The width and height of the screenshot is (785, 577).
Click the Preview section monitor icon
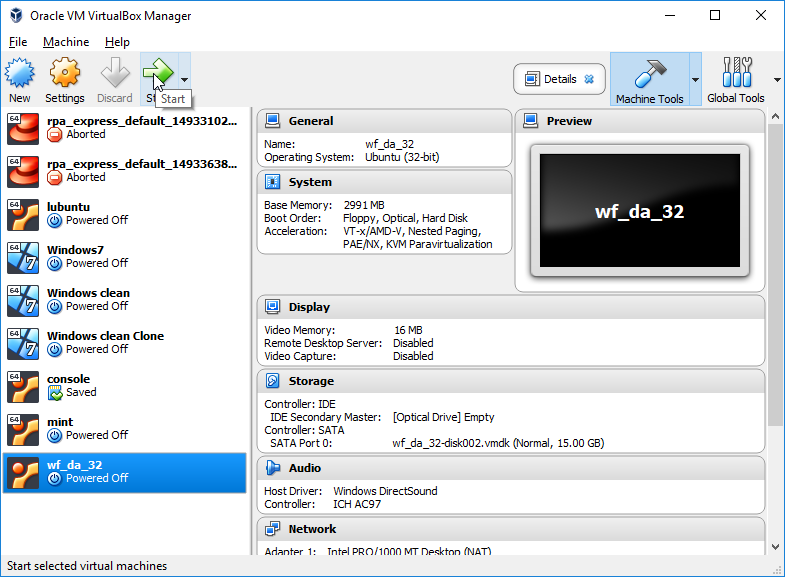pyautogui.click(x=531, y=121)
